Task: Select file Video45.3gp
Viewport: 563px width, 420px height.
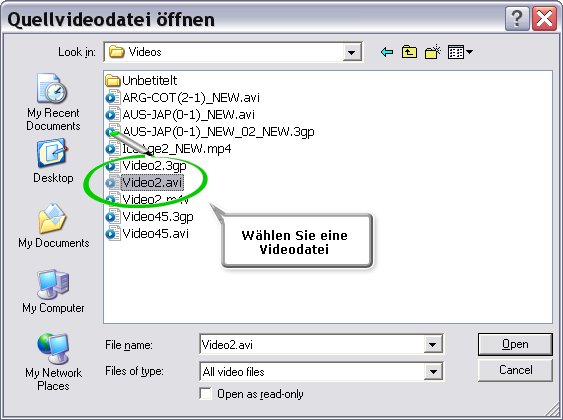Action: (x=149, y=217)
